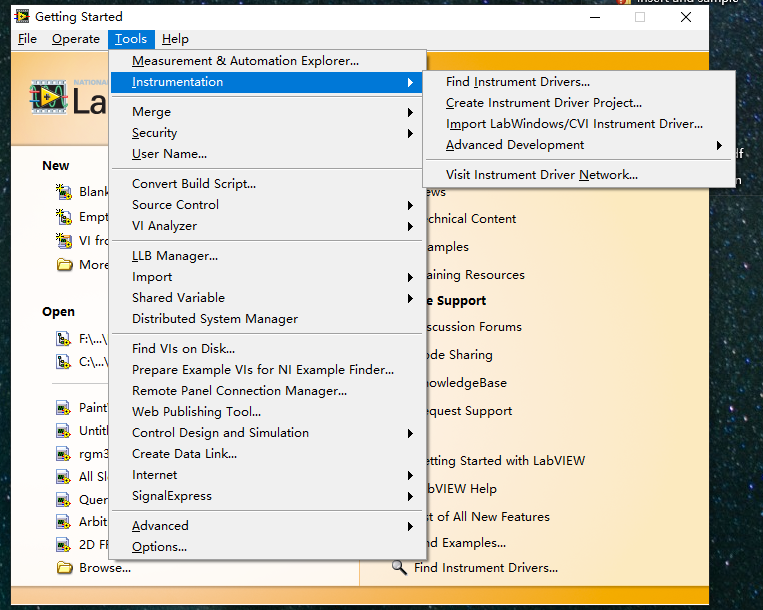Viewport: 763px width, 610px height.
Task: Click the Browse folder icon
Action: [x=64, y=568]
